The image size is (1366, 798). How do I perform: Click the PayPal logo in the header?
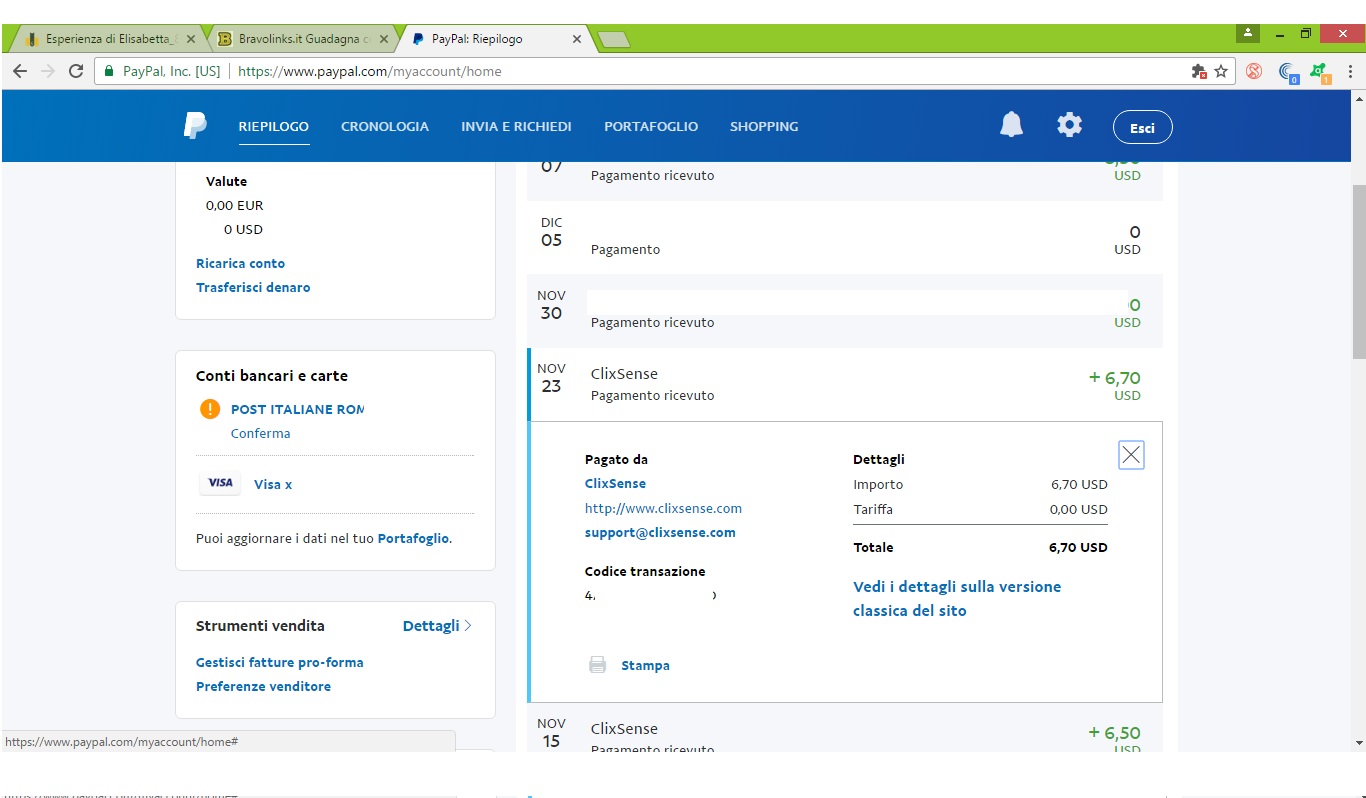point(195,126)
